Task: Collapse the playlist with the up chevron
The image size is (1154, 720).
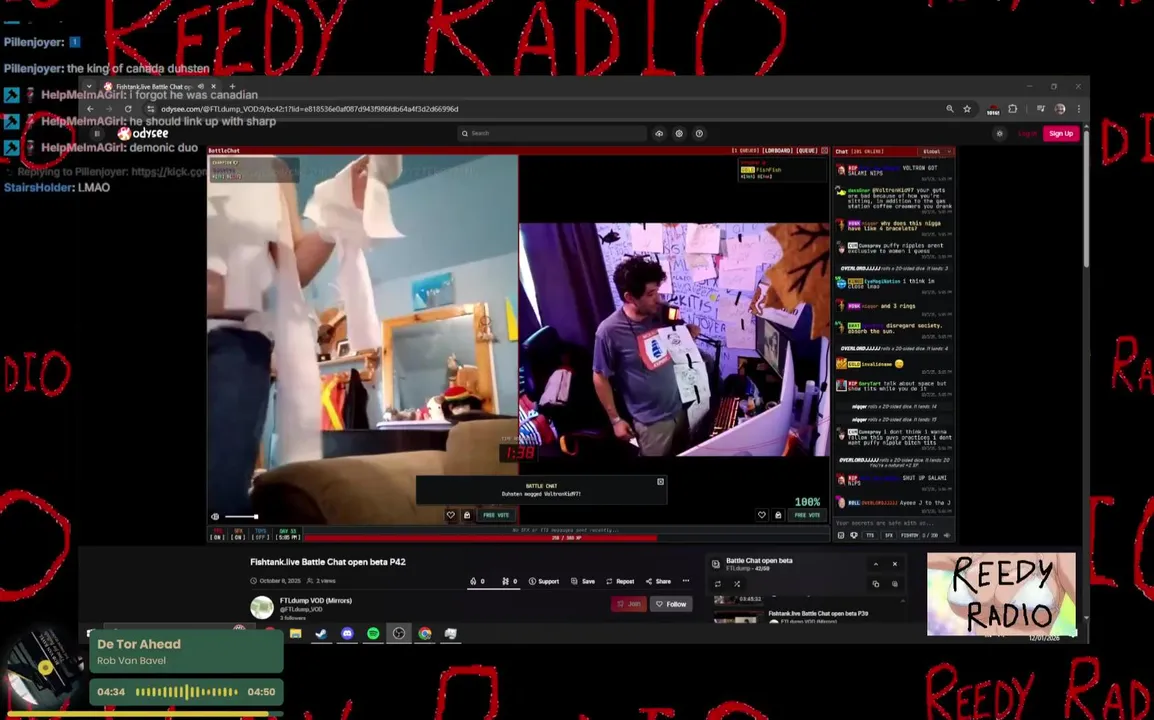Action: tap(876, 564)
